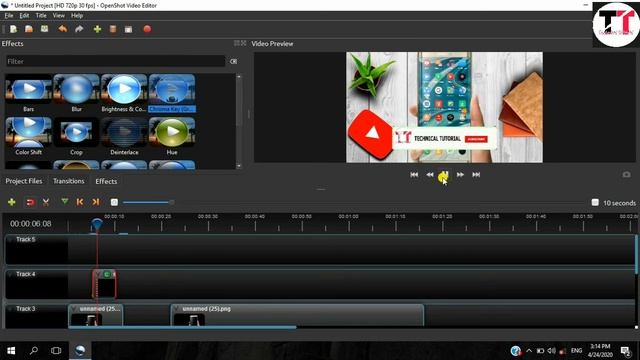Add a new track with the timeline plus icon

(x=11, y=202)
